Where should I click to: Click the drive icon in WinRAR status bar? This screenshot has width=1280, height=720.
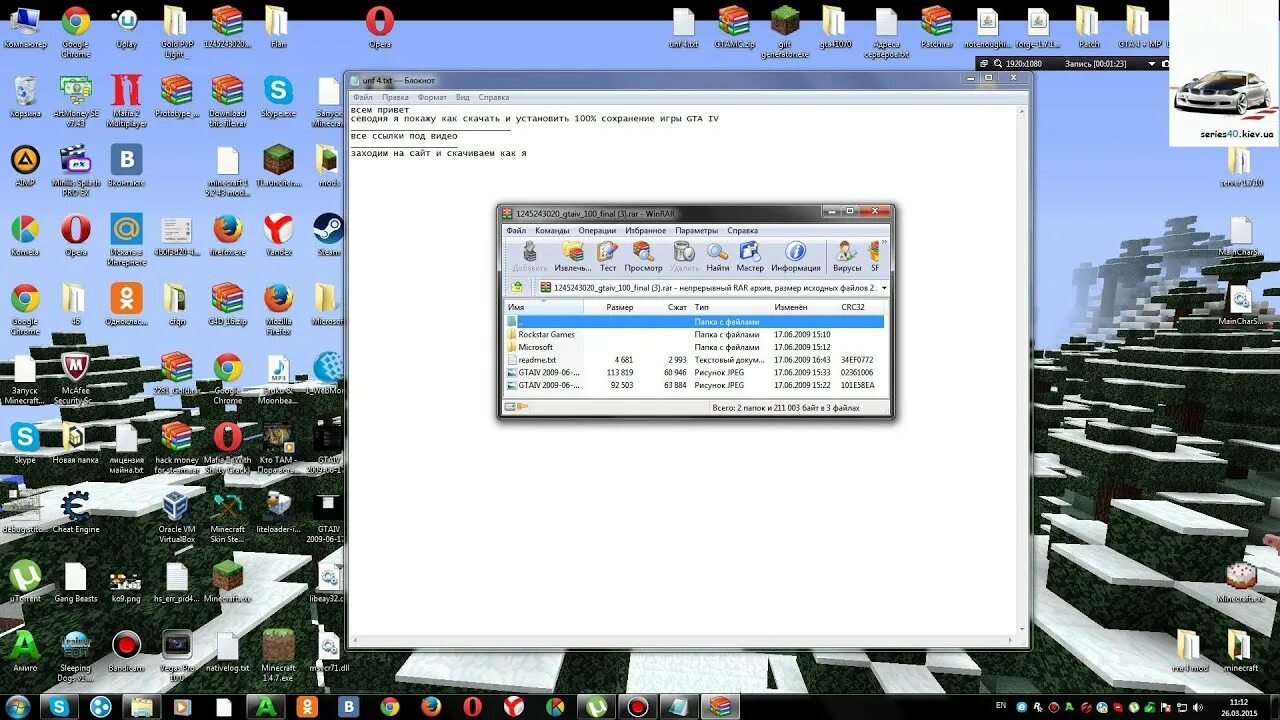click(510, 407)
